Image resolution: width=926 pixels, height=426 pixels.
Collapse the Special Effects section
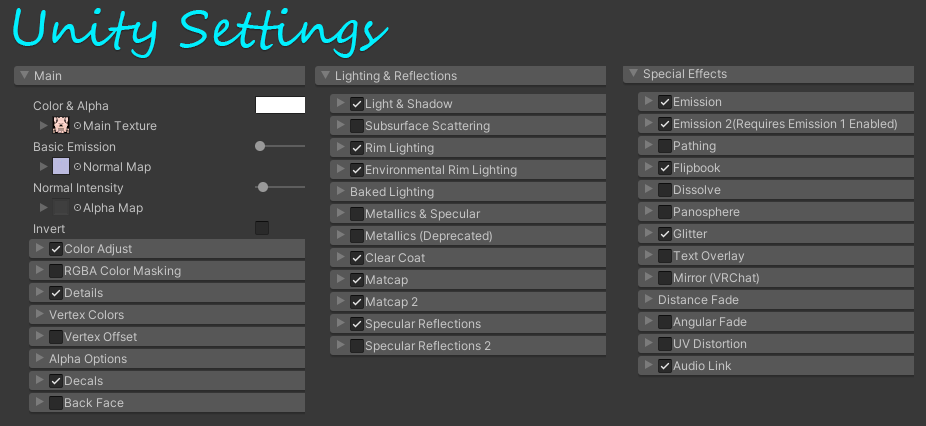coord(633,73)
